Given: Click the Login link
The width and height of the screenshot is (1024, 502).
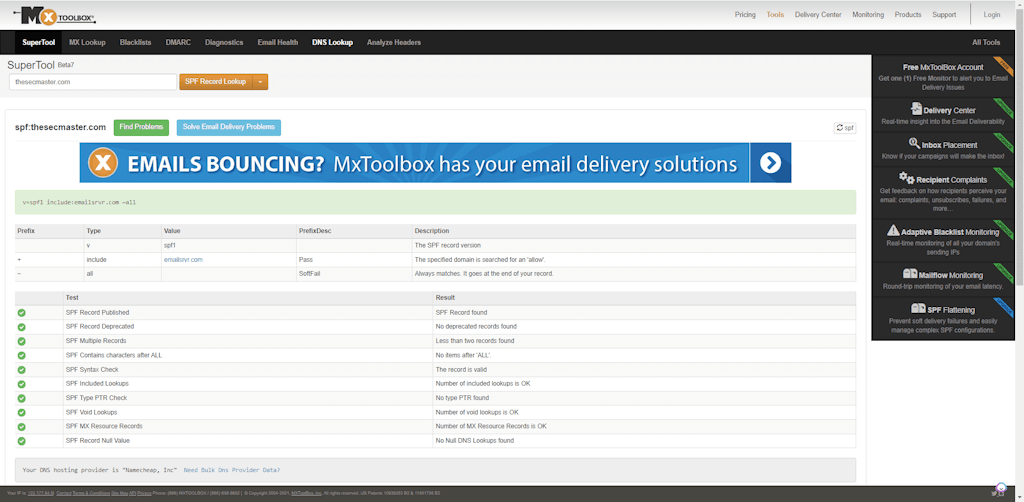Looking at the screenshot, I should point(991,14).
